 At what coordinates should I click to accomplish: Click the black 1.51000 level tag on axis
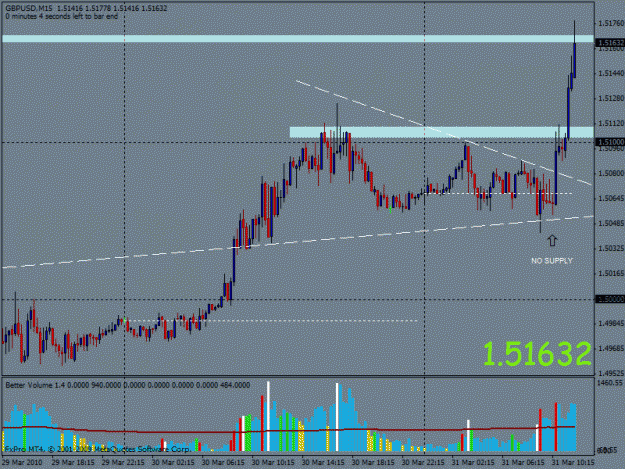pos(610,142)
